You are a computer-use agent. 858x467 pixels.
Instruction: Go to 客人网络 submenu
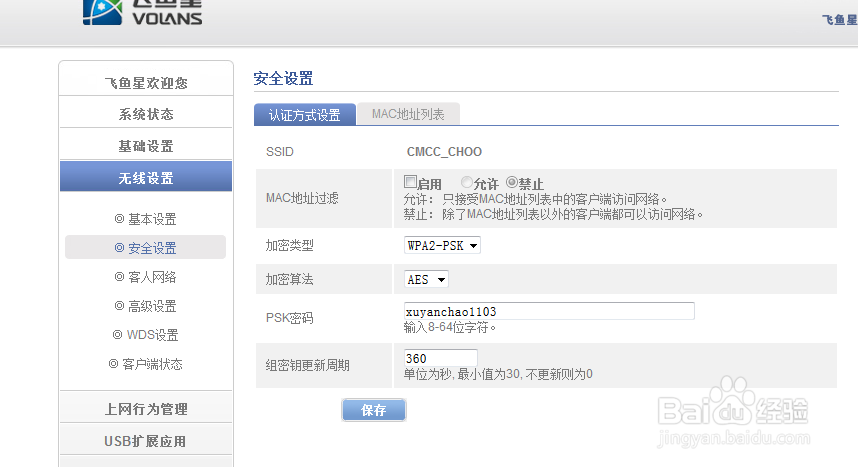[x=146, y=277]
